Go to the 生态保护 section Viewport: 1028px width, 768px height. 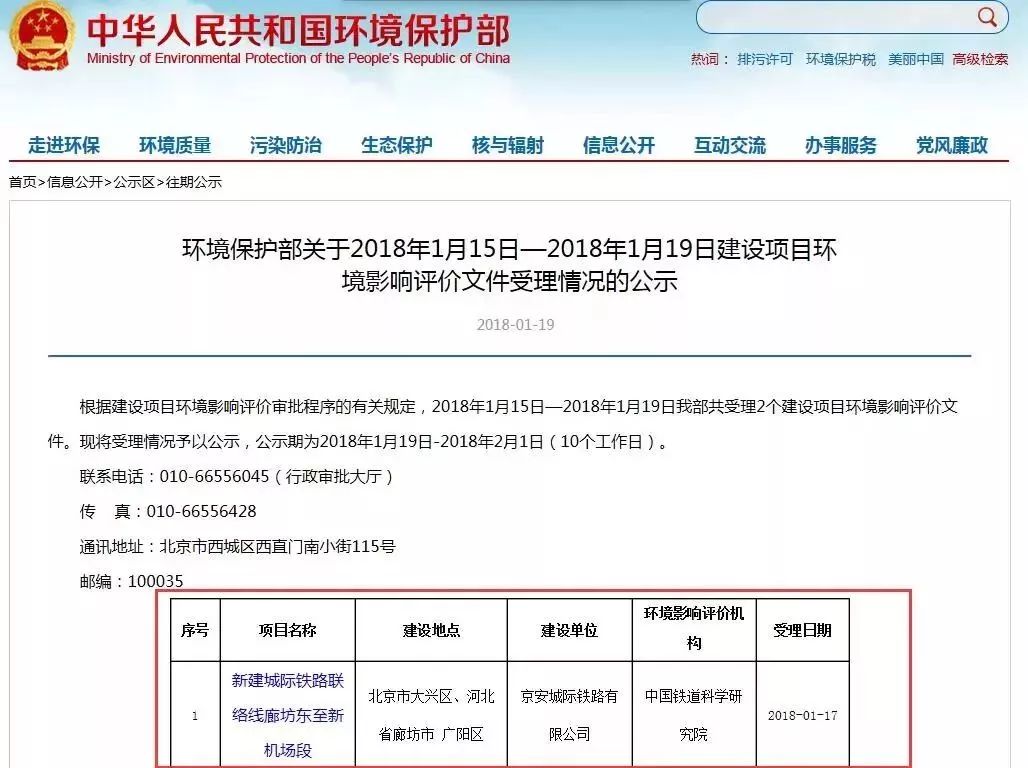click(397, 146)
